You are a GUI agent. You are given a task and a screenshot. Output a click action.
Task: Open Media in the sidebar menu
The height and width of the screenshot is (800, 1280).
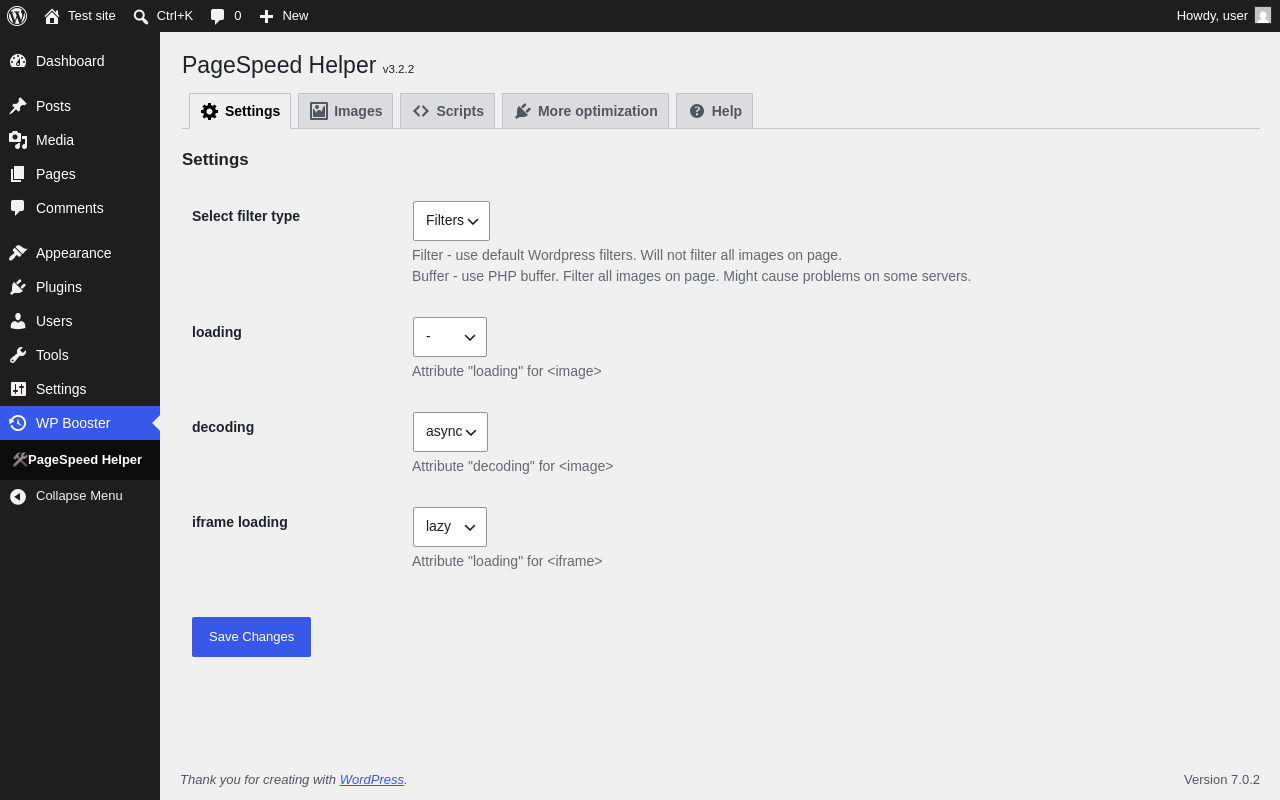pos(80,140)
